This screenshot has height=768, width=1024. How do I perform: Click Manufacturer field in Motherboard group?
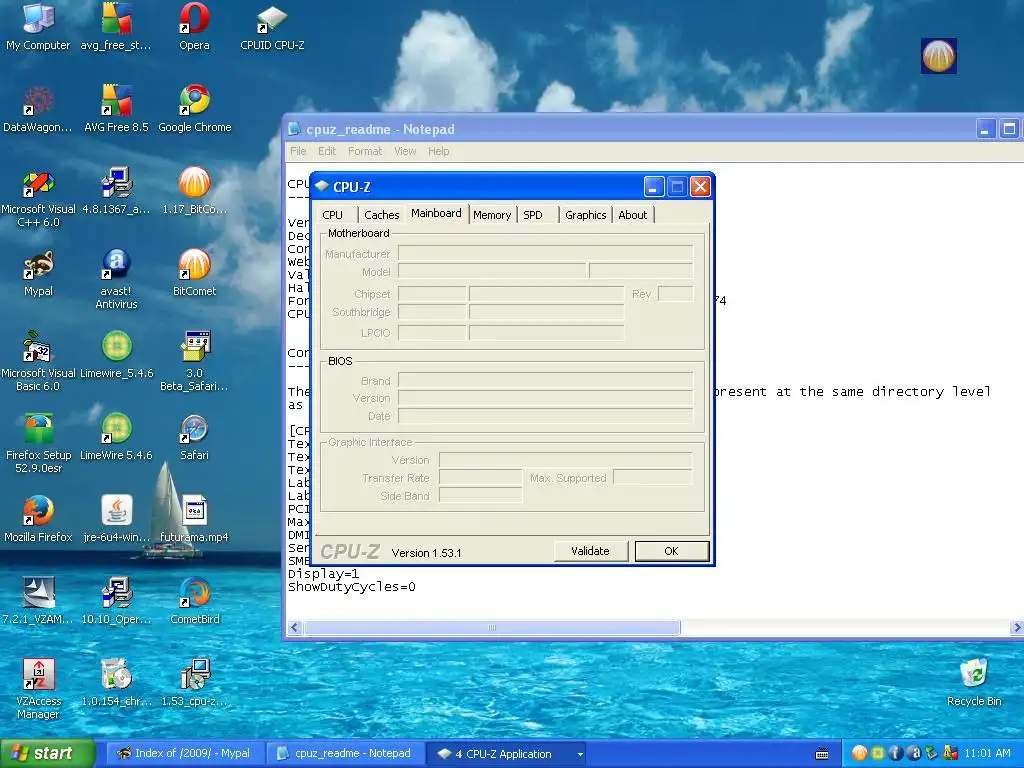click(545, 253)
